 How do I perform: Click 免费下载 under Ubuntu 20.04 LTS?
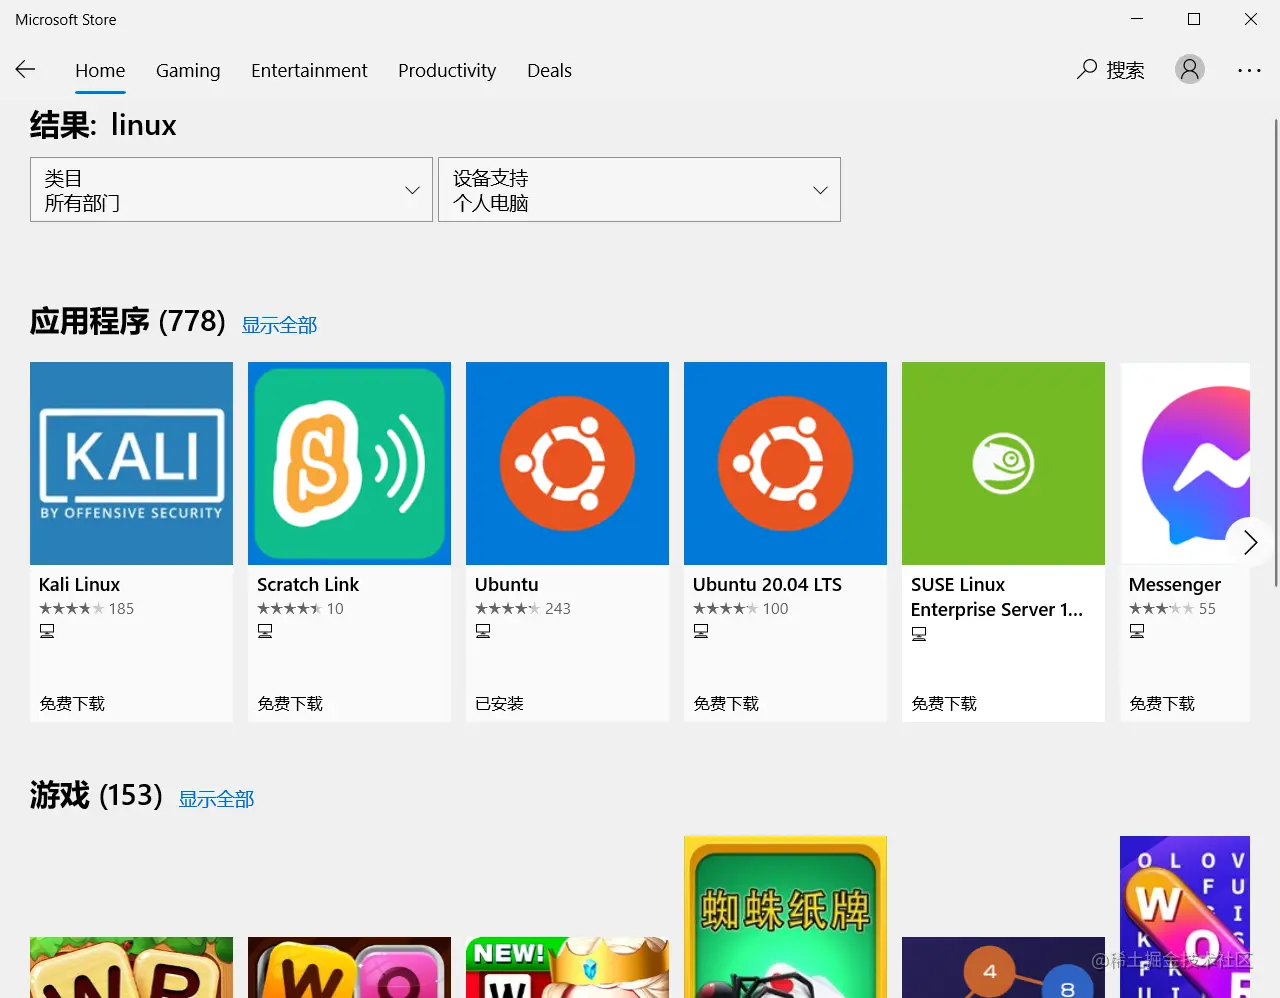pos(726,704)
